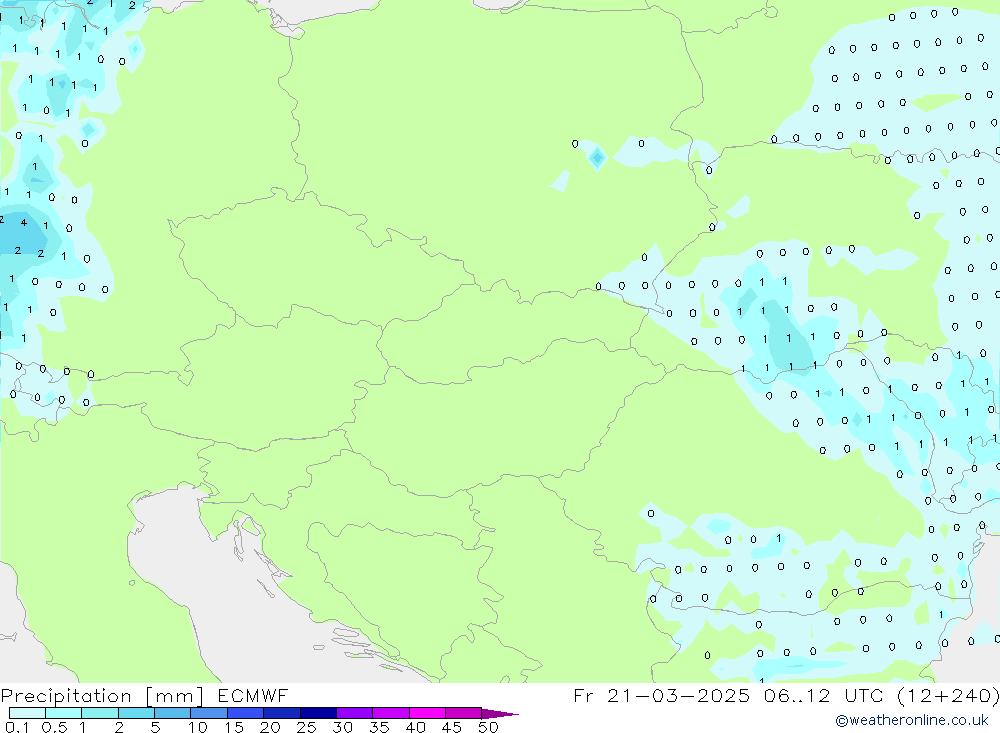Click the 2–5 mm legend color swatch

[136, 713]
